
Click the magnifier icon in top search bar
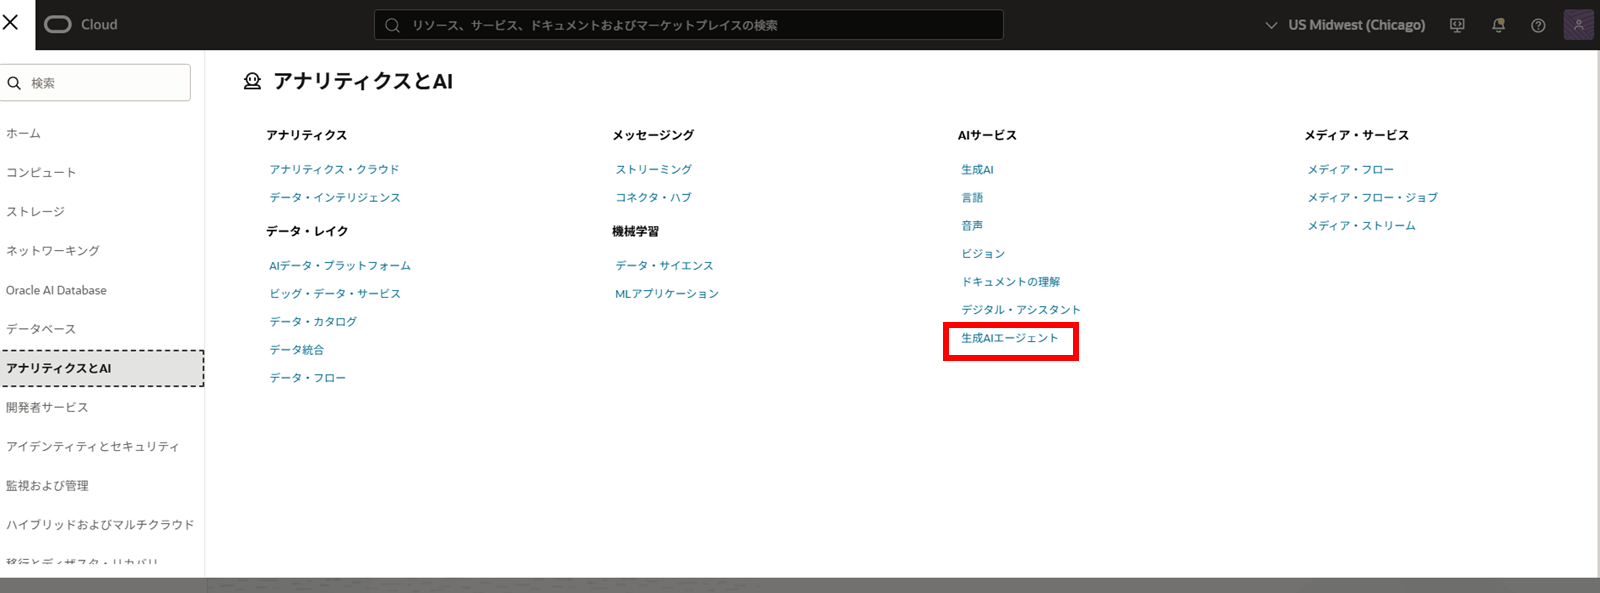(x=393, y=25)
